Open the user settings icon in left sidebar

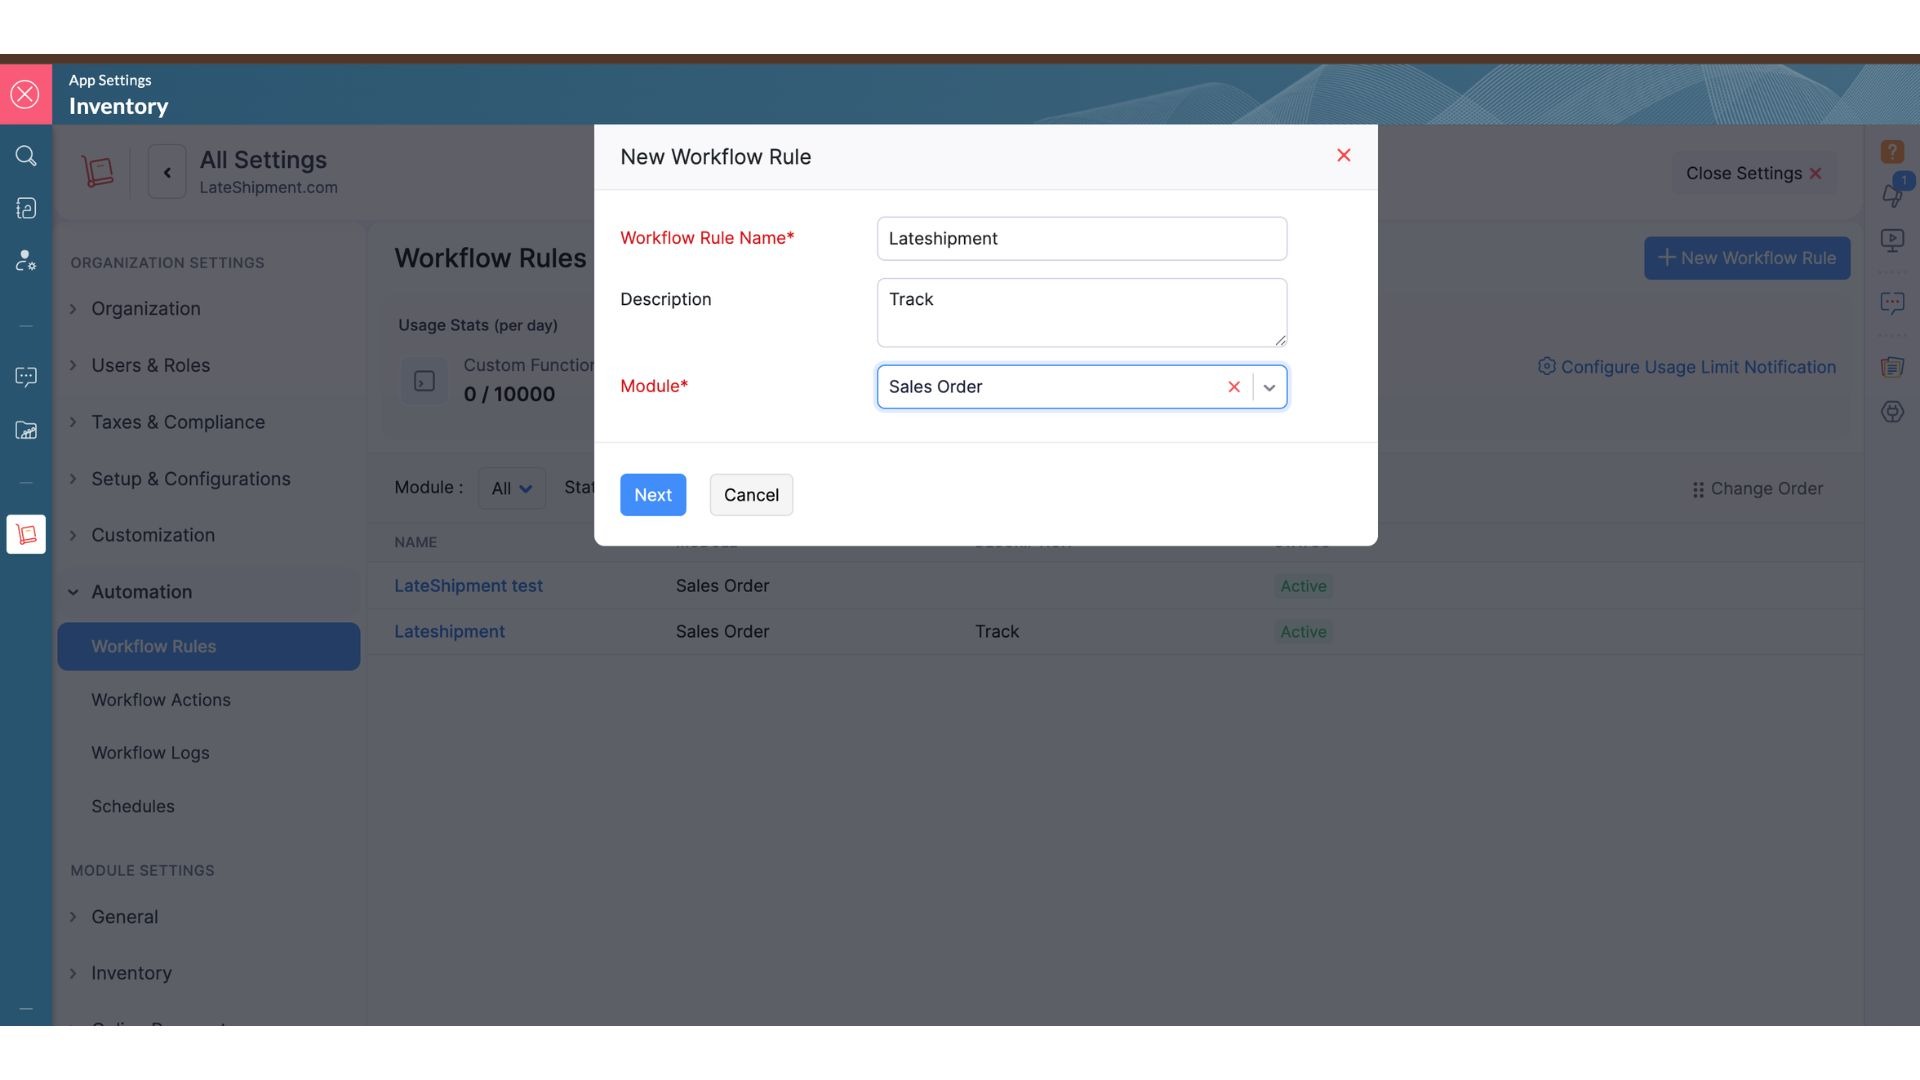click(26, 261)
